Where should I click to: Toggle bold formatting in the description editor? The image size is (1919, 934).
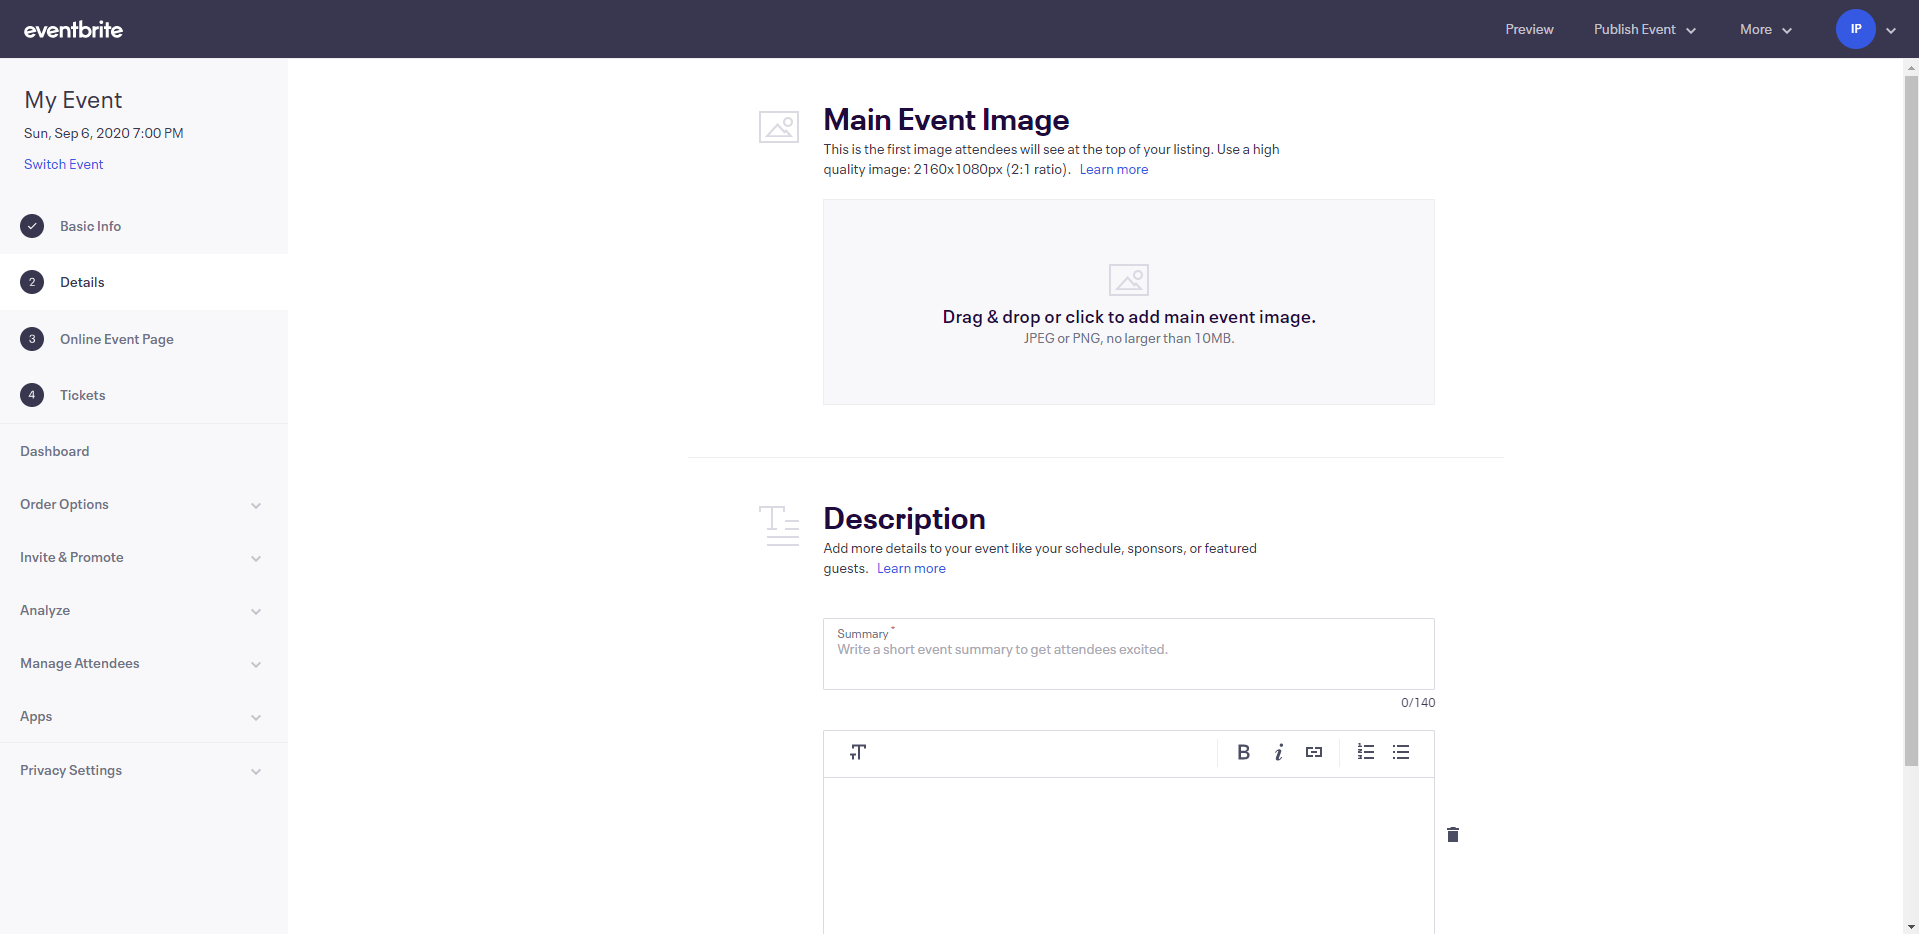click(x=1243, y=752)
